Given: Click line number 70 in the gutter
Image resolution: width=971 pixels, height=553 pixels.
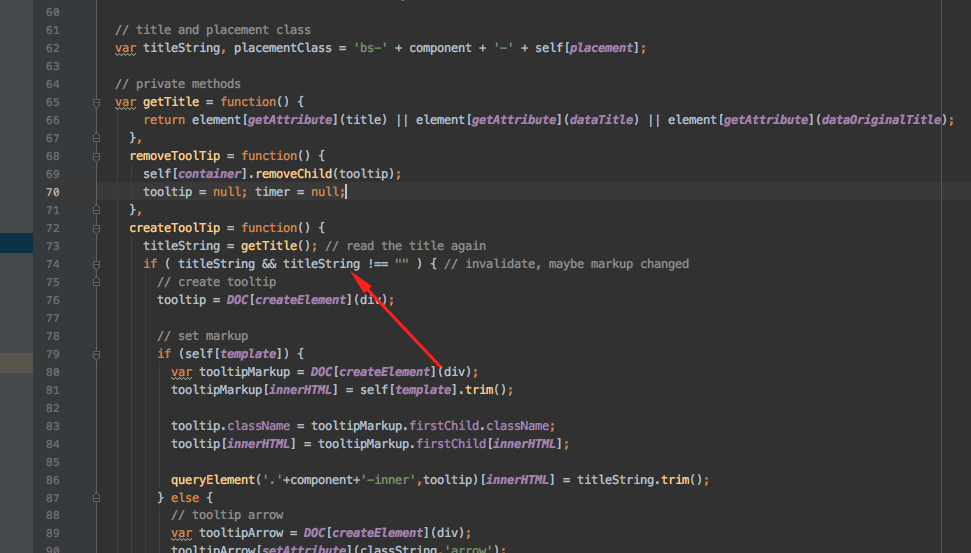Looking at the screenshot, I should 53,192.
